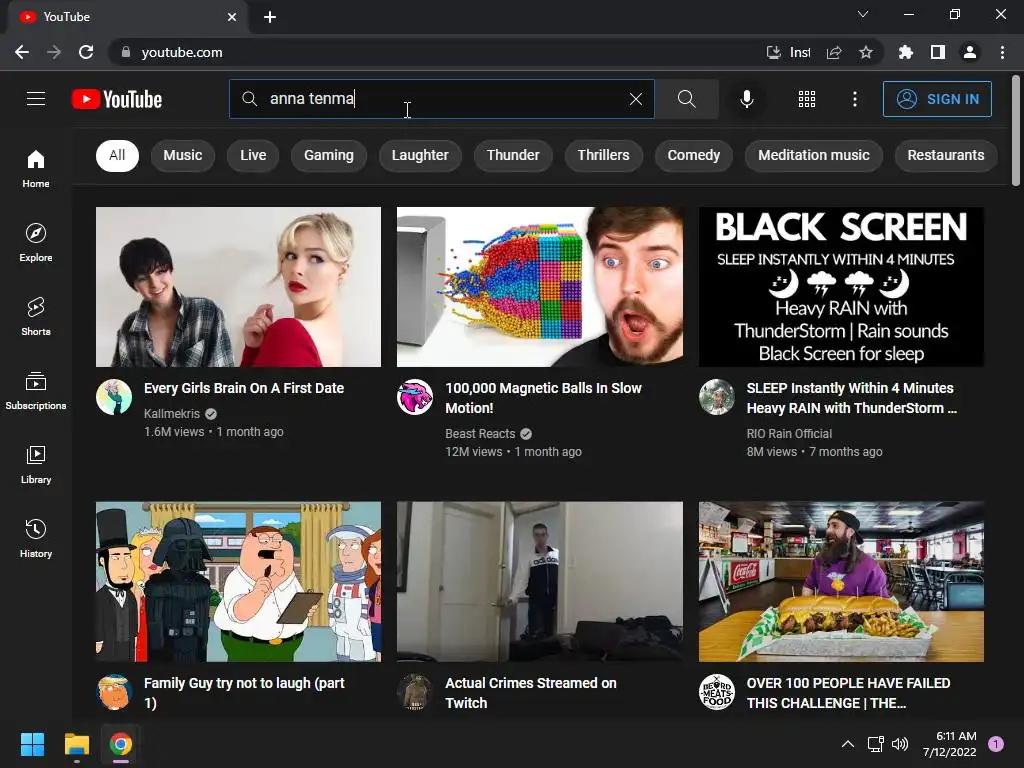
Task: Open the tab search chevron
Action: click(863, 14)
